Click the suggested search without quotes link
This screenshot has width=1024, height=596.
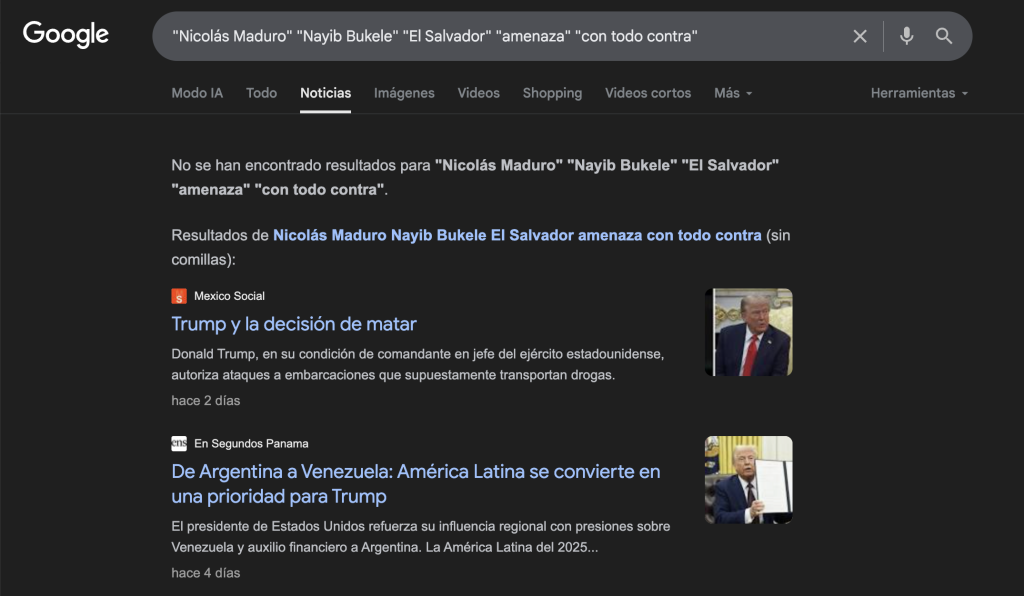click(x=516, y=236)
